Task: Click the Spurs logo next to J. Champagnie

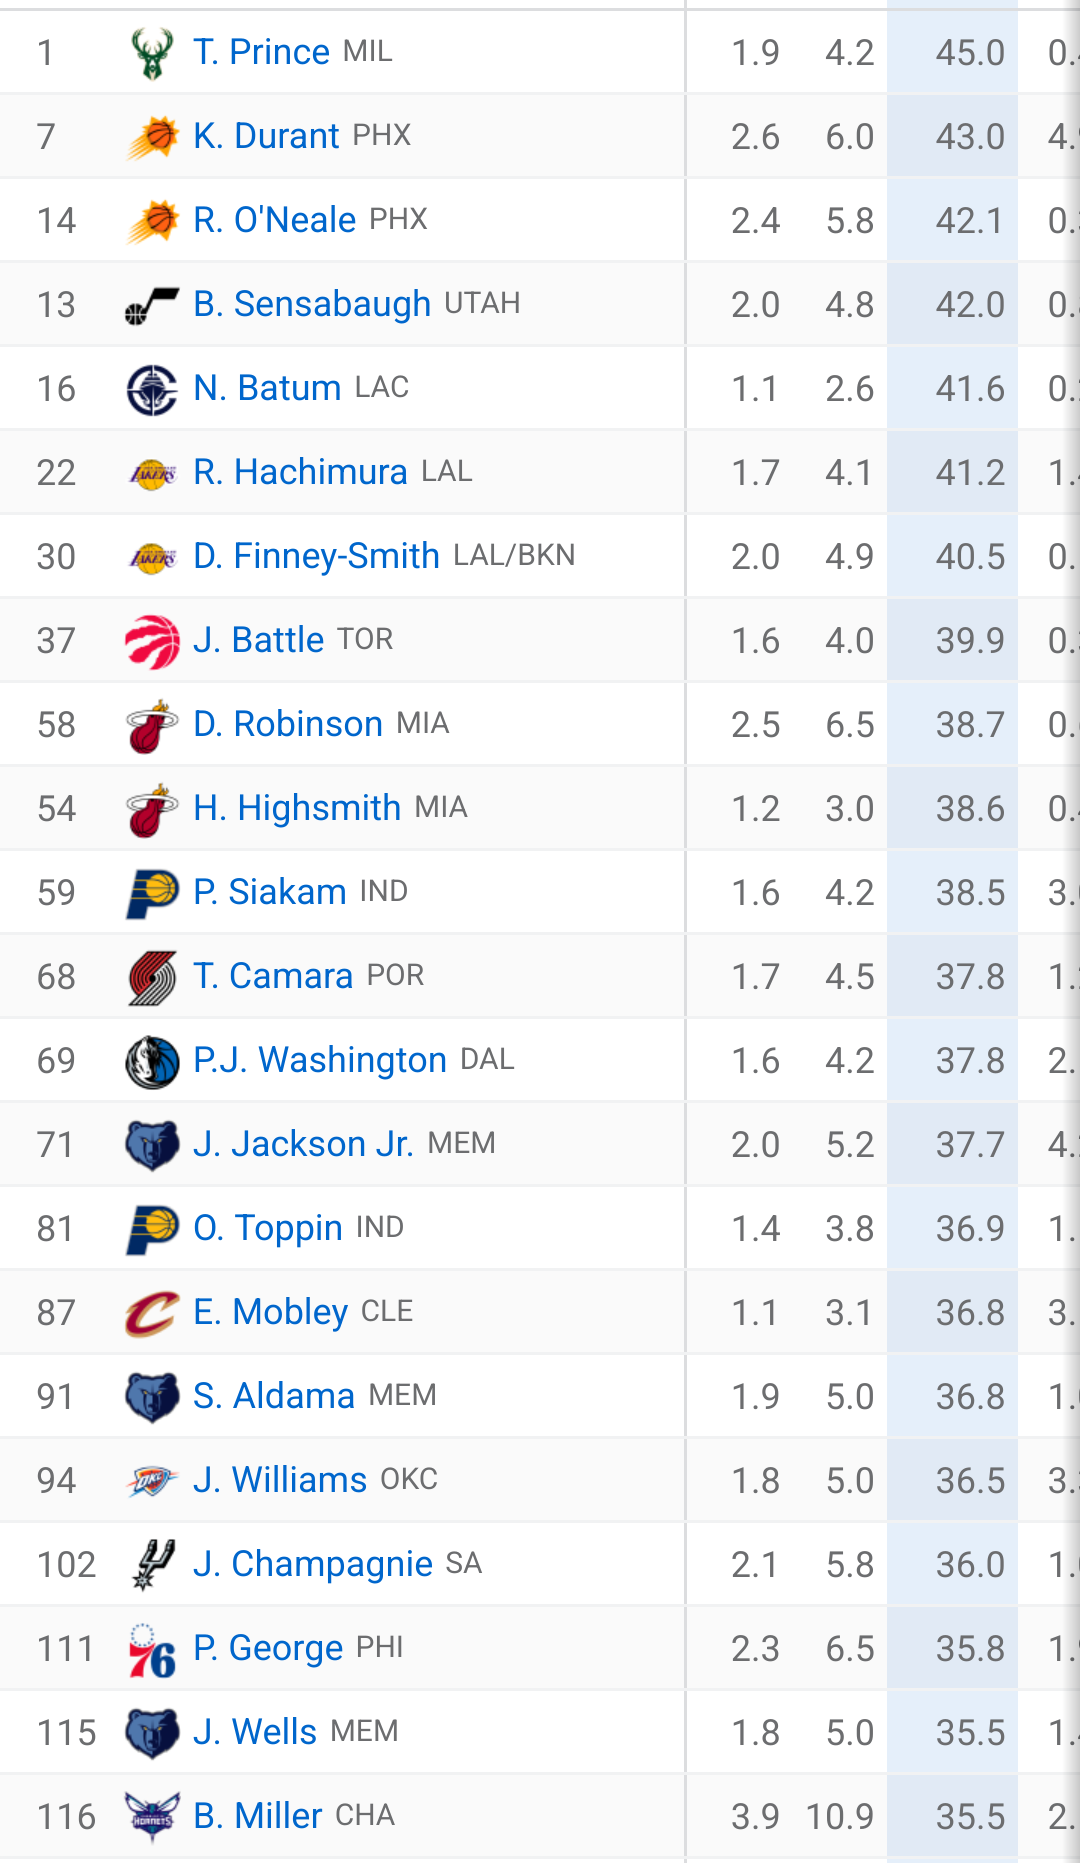Action: click(x=152, y=1565)
